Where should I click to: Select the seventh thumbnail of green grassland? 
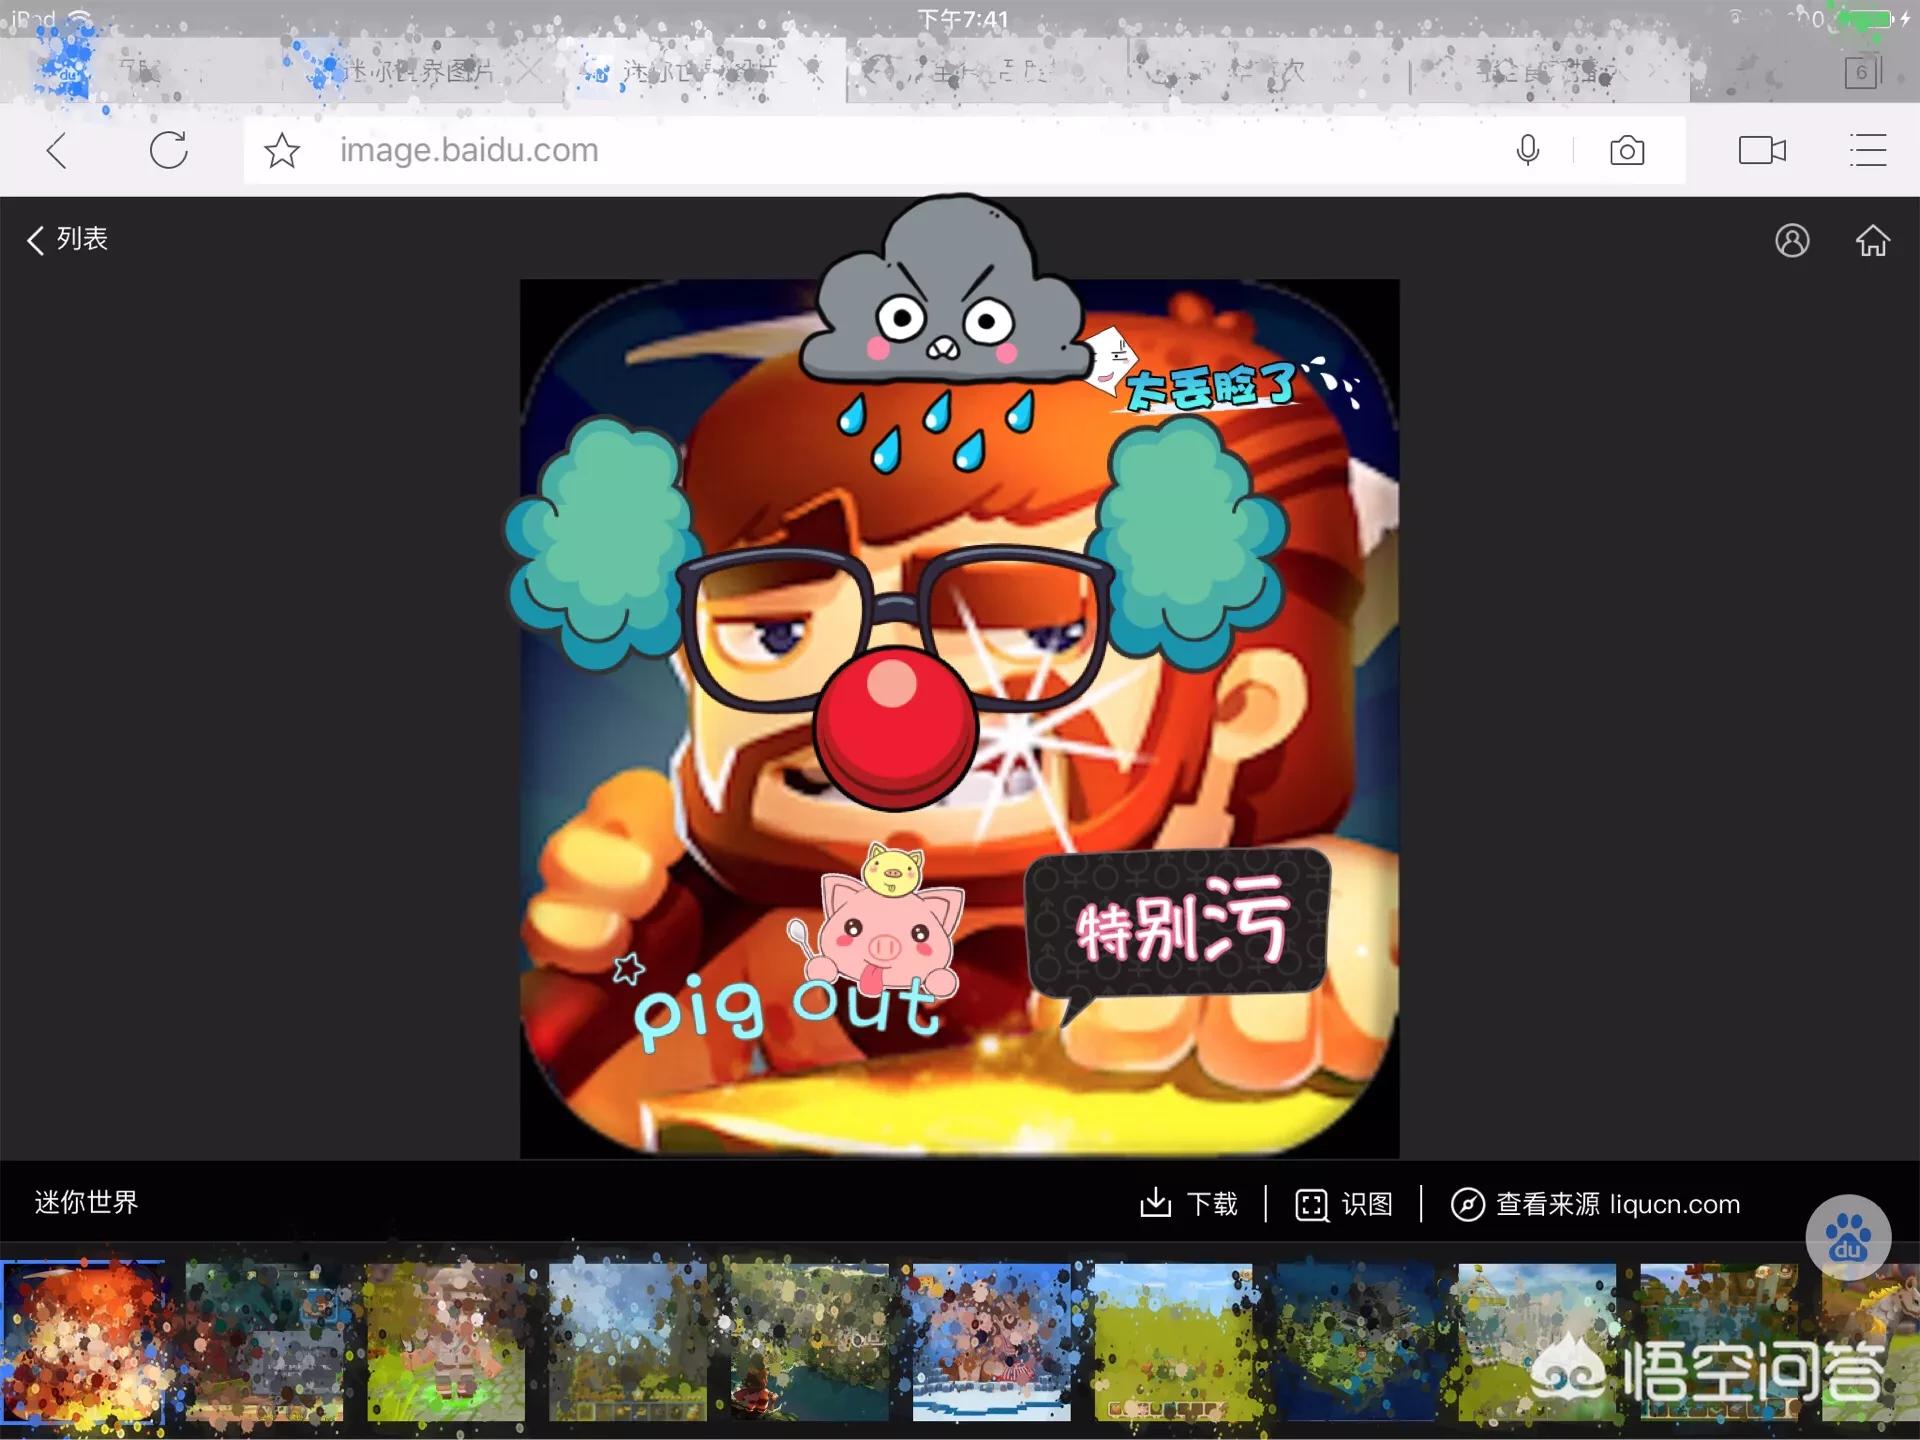pos(1174,1342)
